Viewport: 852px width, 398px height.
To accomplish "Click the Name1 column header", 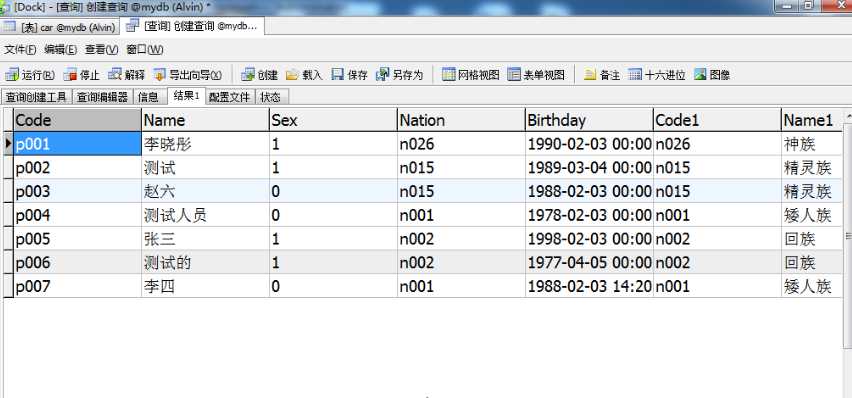I will point(812,120).
